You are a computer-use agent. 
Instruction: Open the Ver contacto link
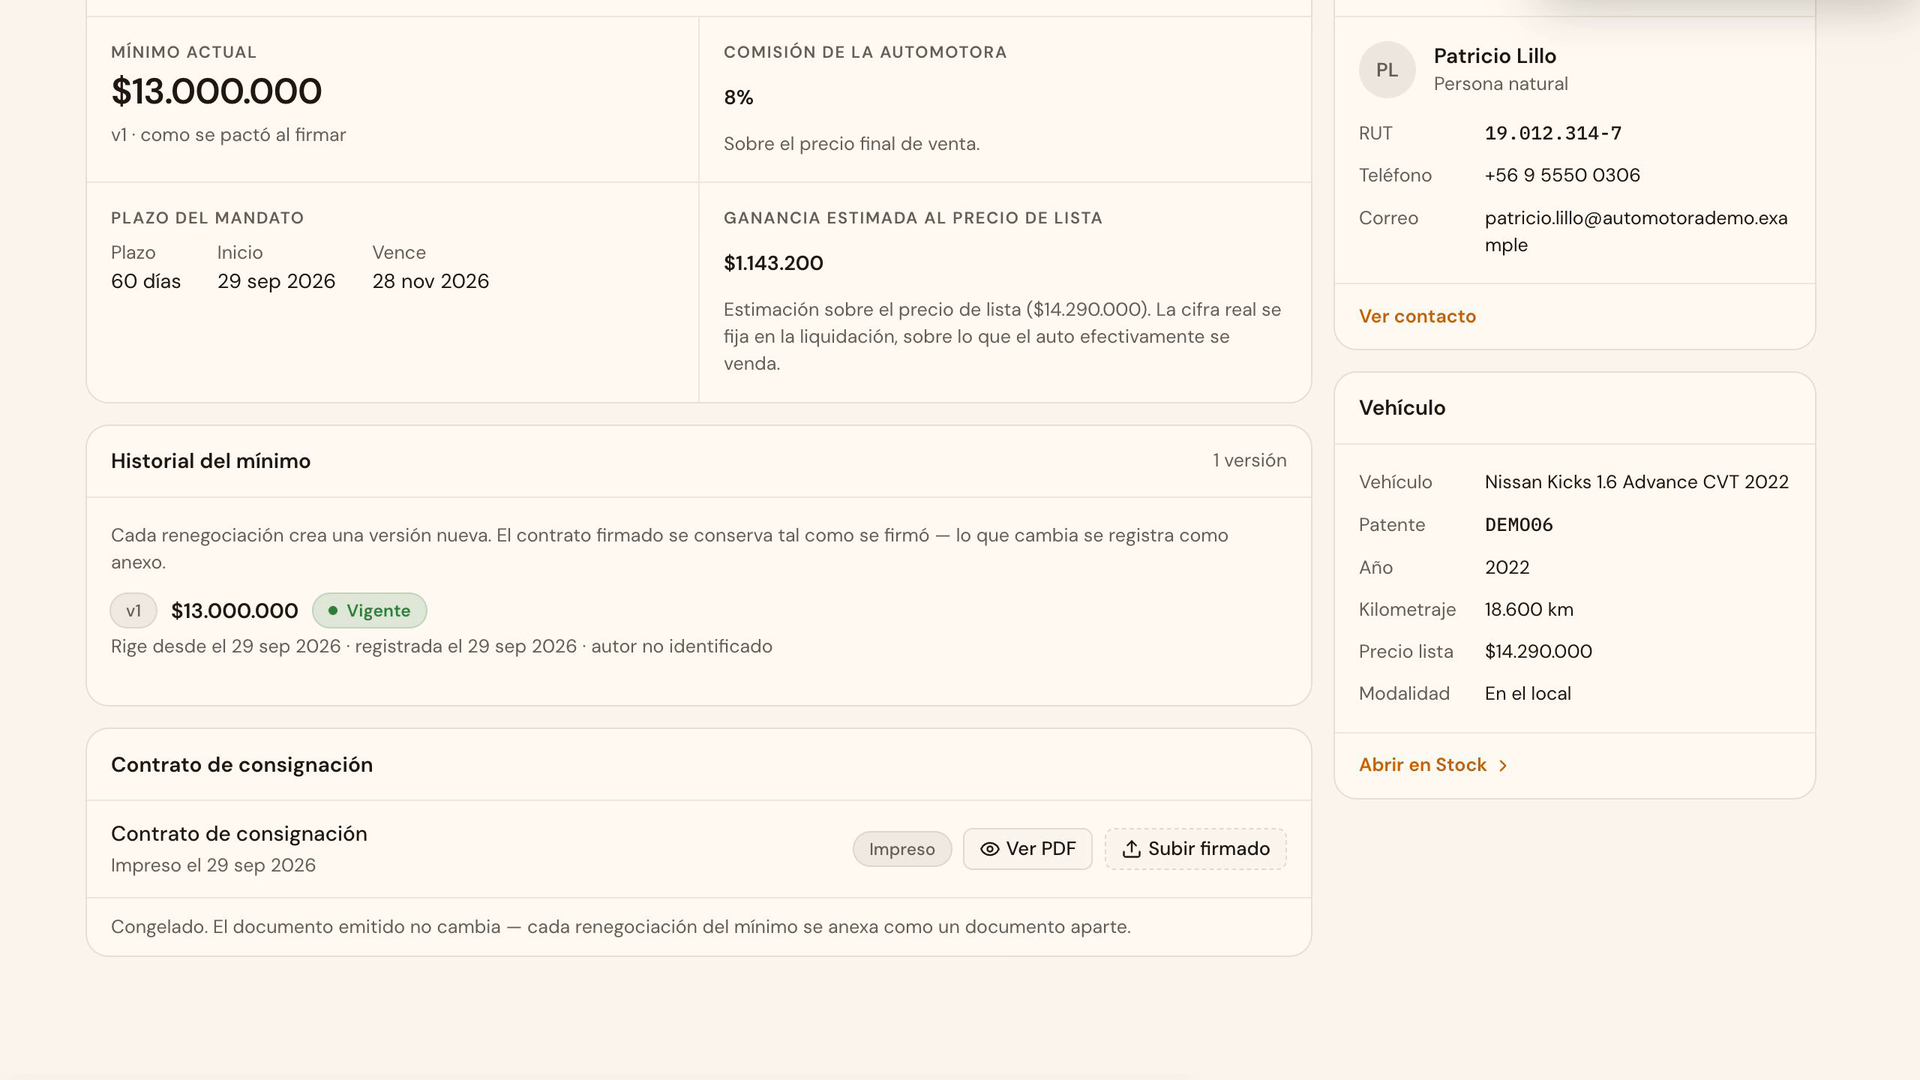pos(1417,316)
